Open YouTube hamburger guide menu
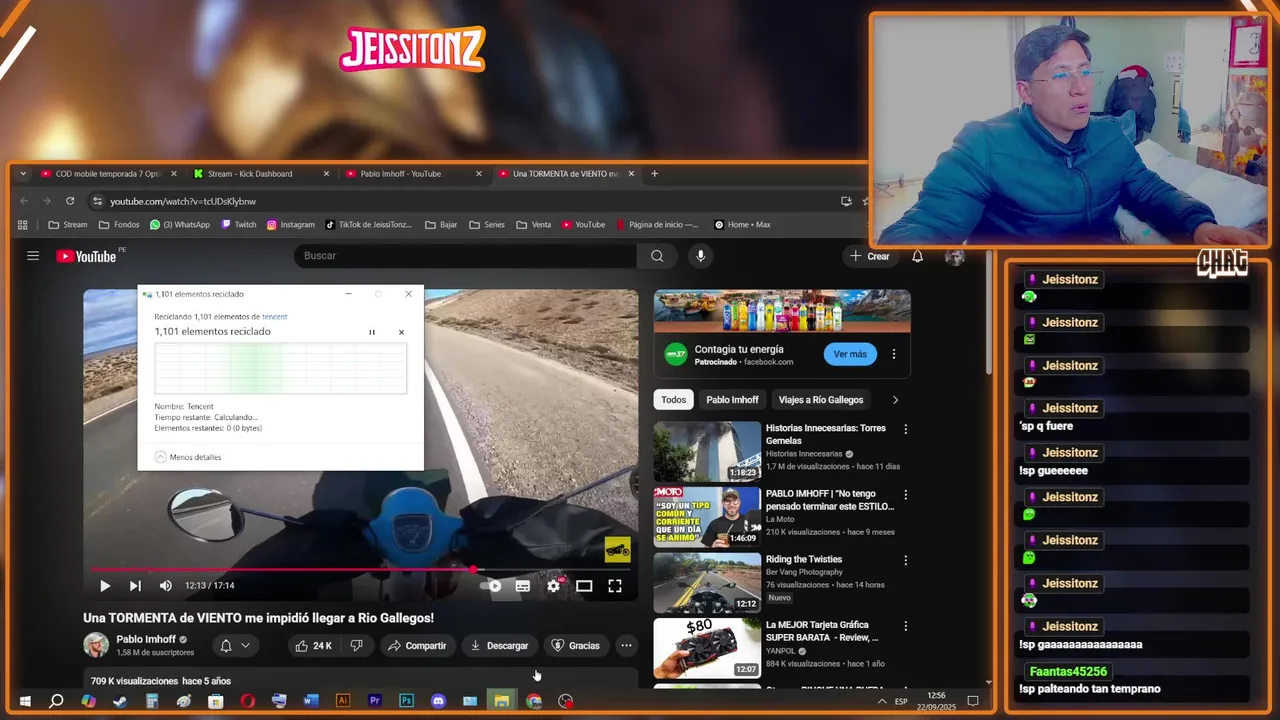Viewport: 1280px width, 720px height. coord(33,256)
